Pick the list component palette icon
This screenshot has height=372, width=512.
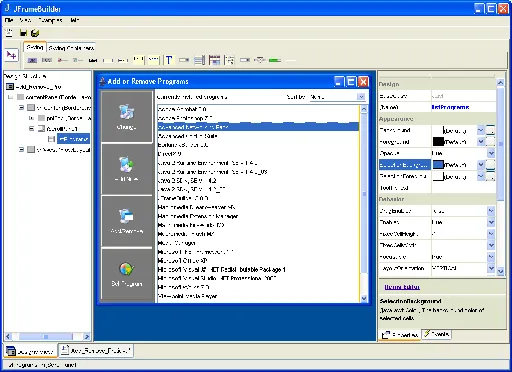[199, 60]
